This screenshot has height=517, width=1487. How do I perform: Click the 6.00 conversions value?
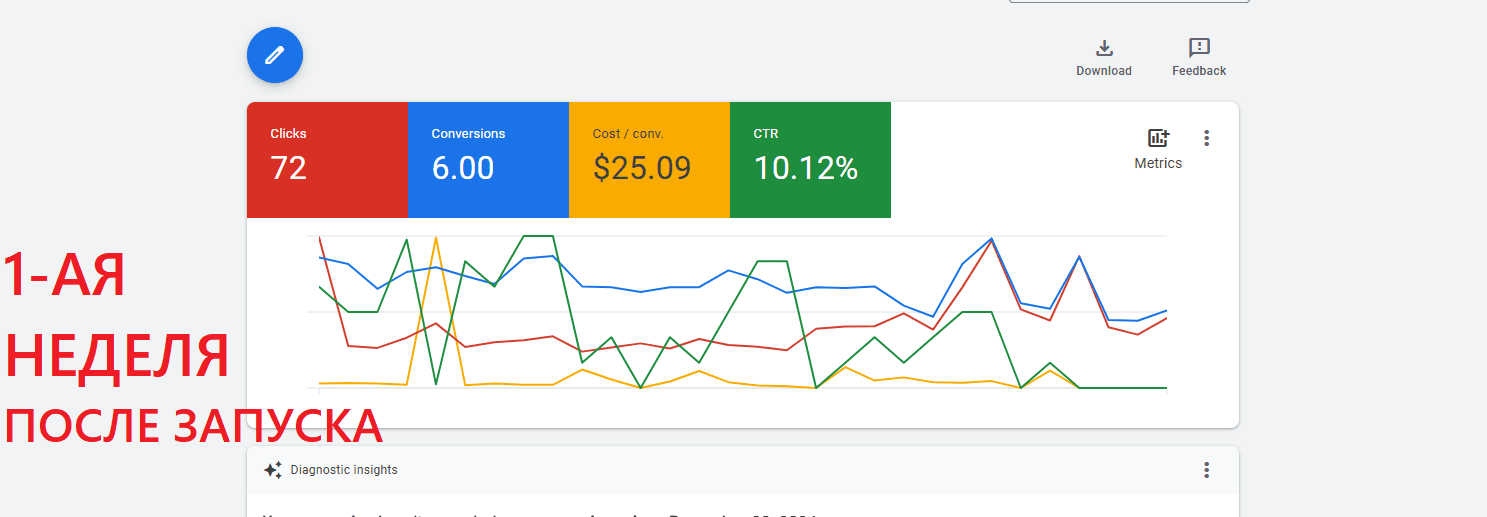[462, 168]
